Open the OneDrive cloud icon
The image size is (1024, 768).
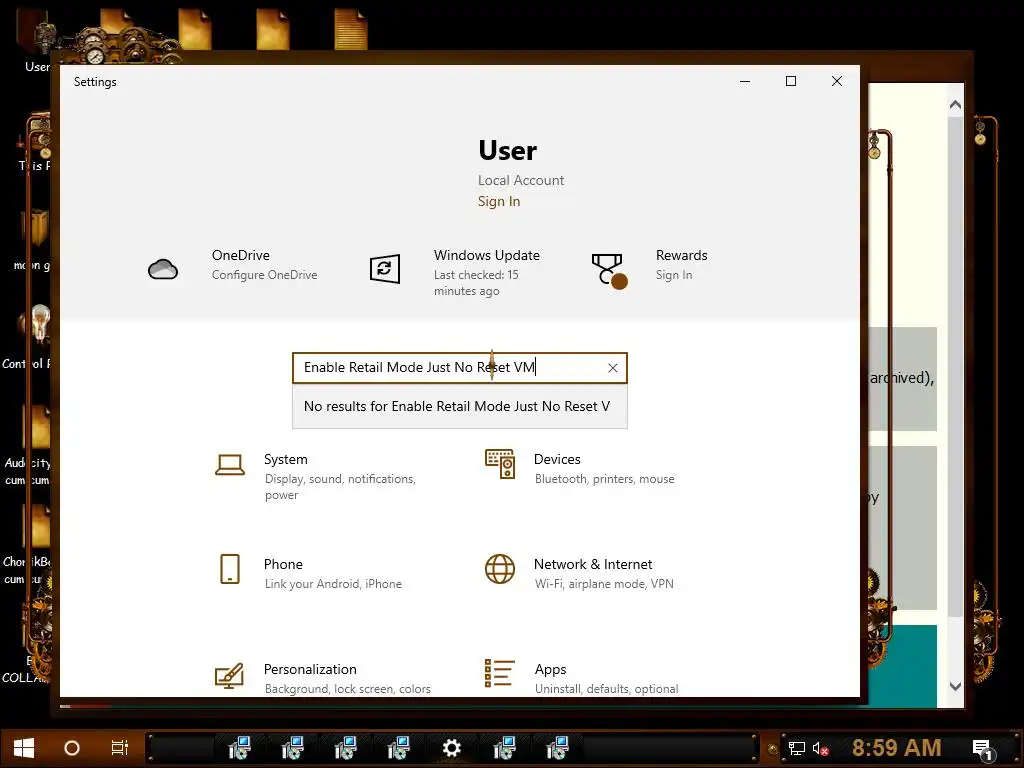(x=163, y=269)
